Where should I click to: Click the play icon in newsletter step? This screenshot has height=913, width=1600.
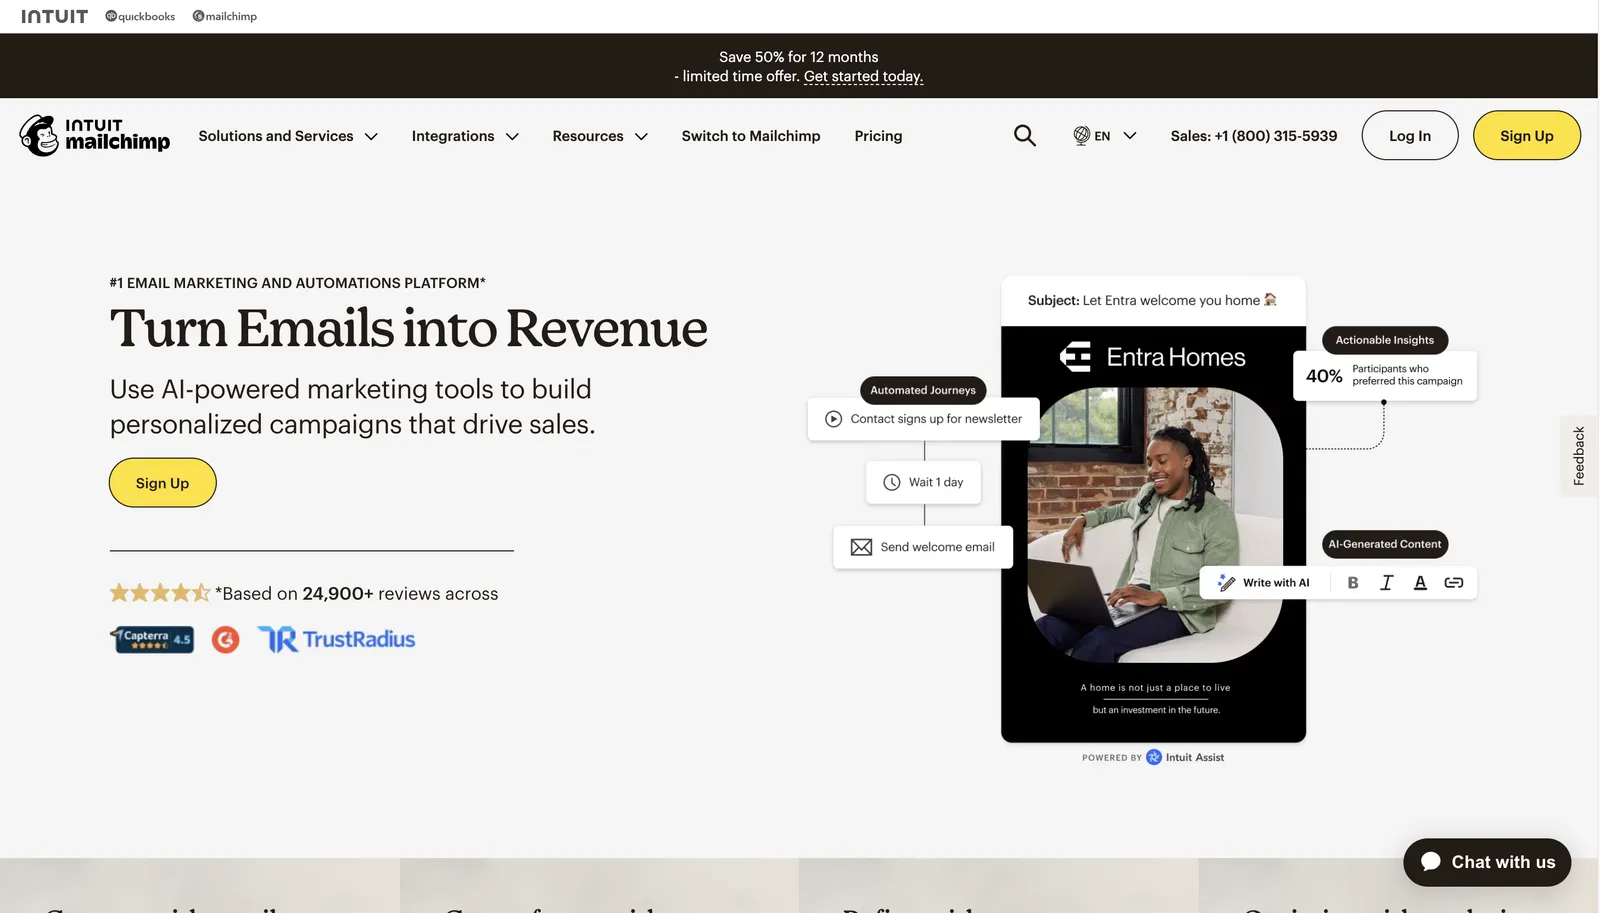pos(833,419)
